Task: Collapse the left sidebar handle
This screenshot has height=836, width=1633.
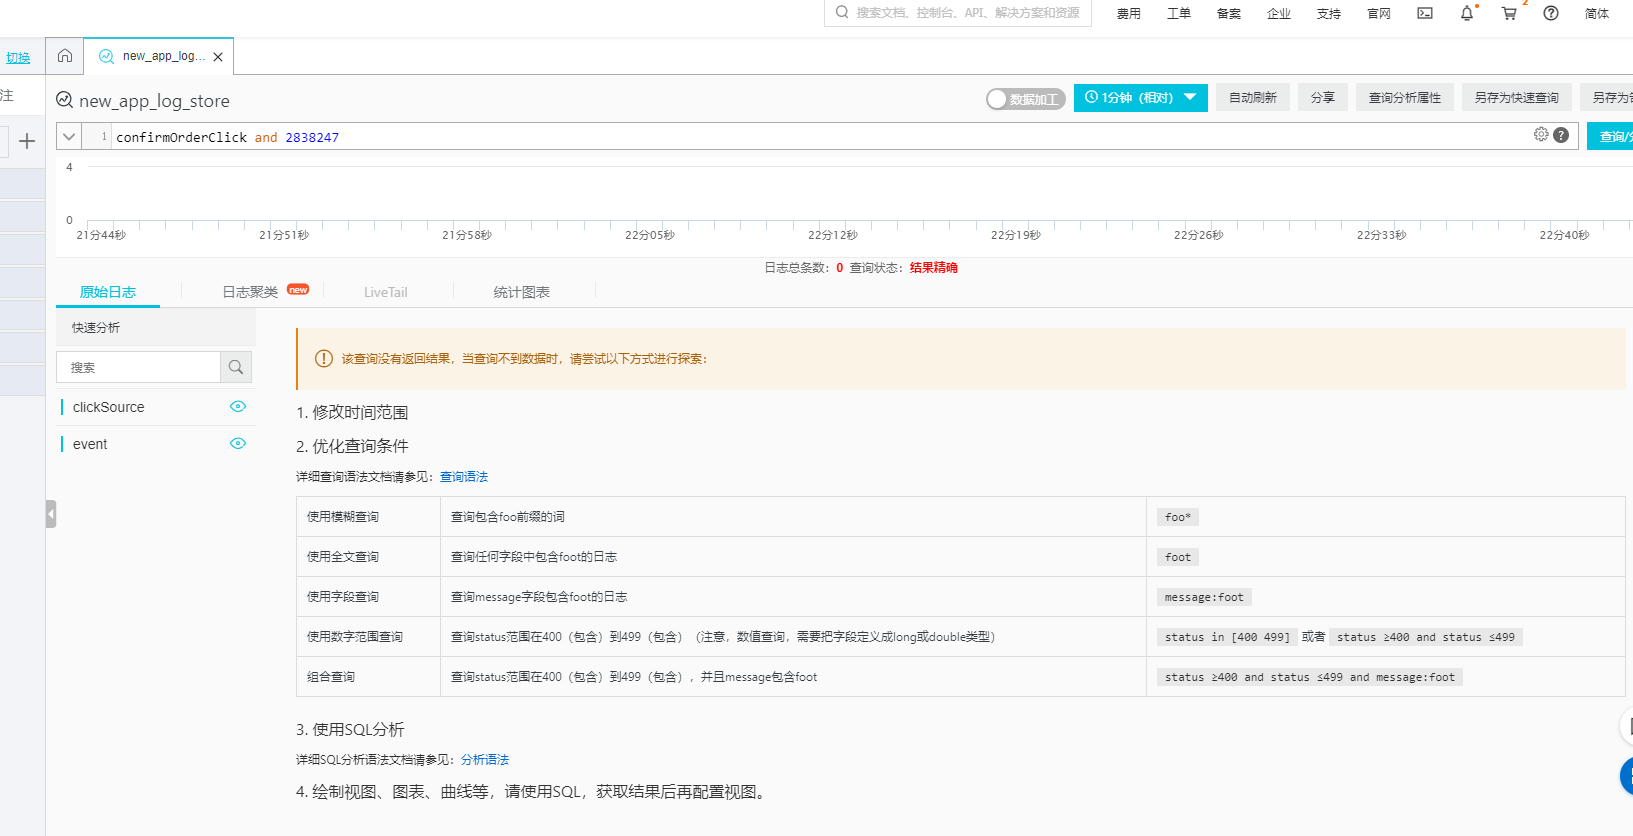Action: 51,514
